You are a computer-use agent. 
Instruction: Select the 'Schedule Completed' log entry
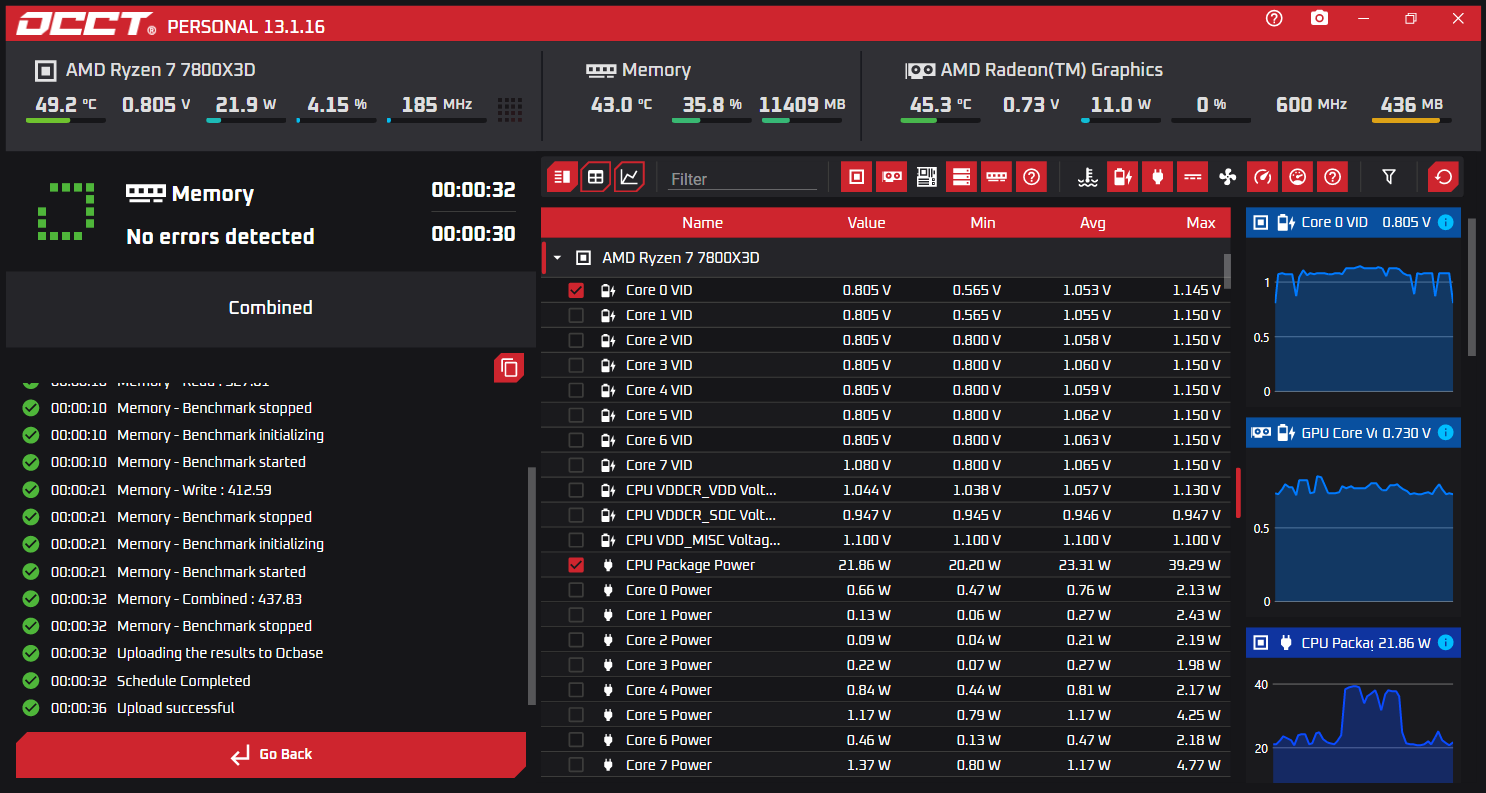click(184, 681)
